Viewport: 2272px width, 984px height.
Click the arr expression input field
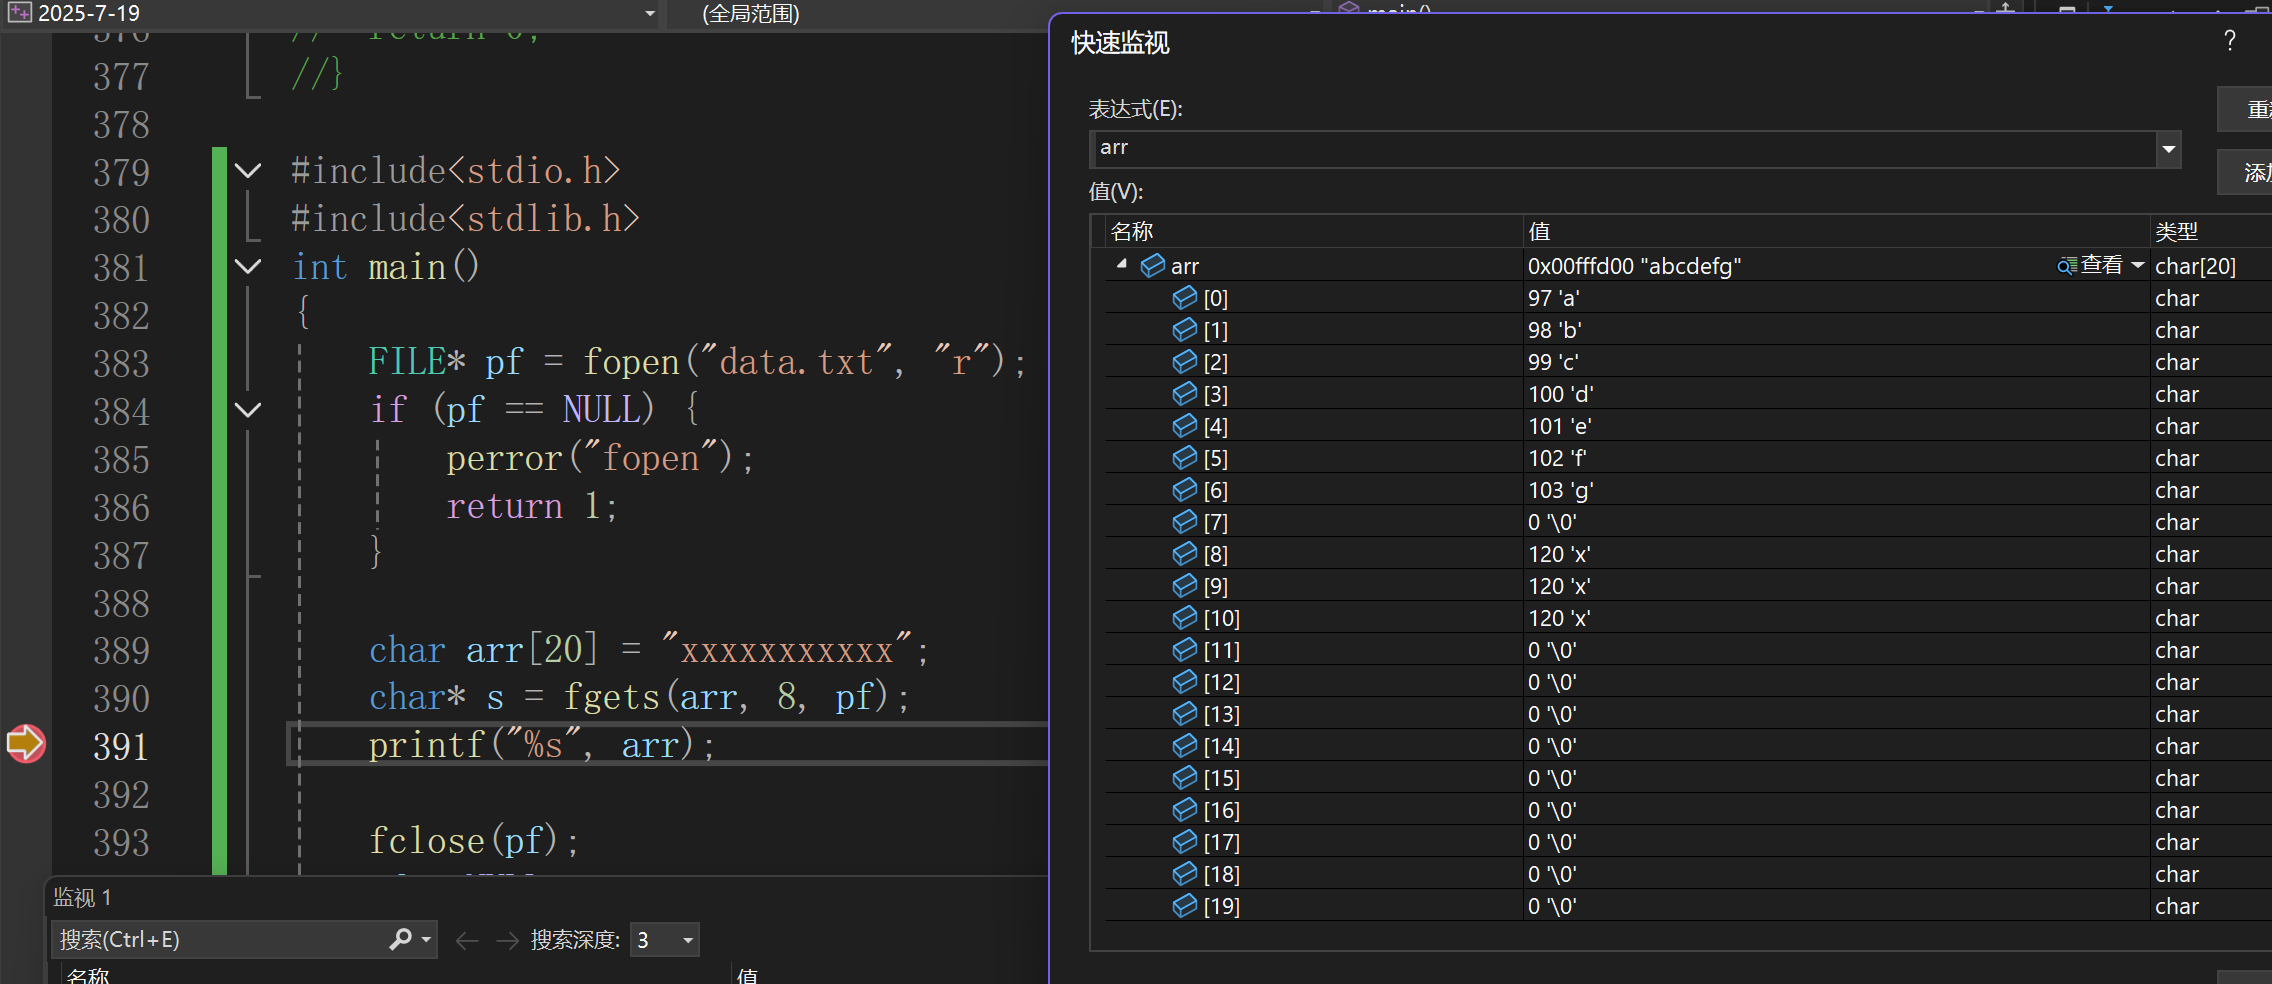pos(1624,150)
